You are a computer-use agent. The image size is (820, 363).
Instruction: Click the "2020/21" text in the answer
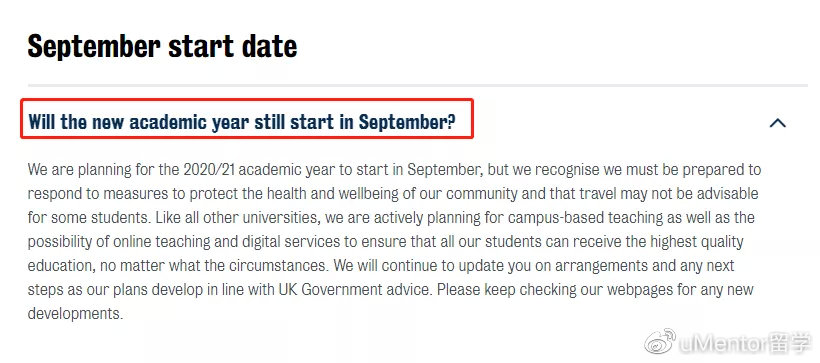(210, 170)
